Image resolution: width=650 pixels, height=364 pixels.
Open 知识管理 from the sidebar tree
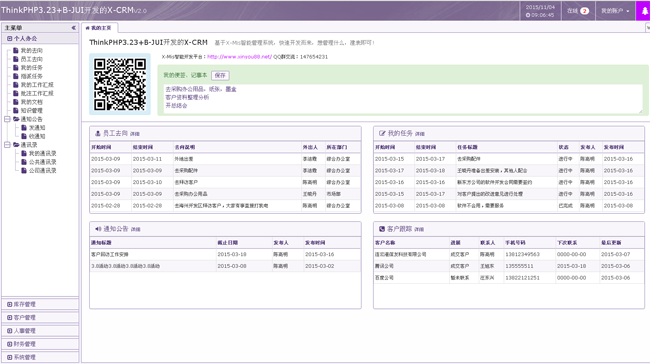coord(32,110)
